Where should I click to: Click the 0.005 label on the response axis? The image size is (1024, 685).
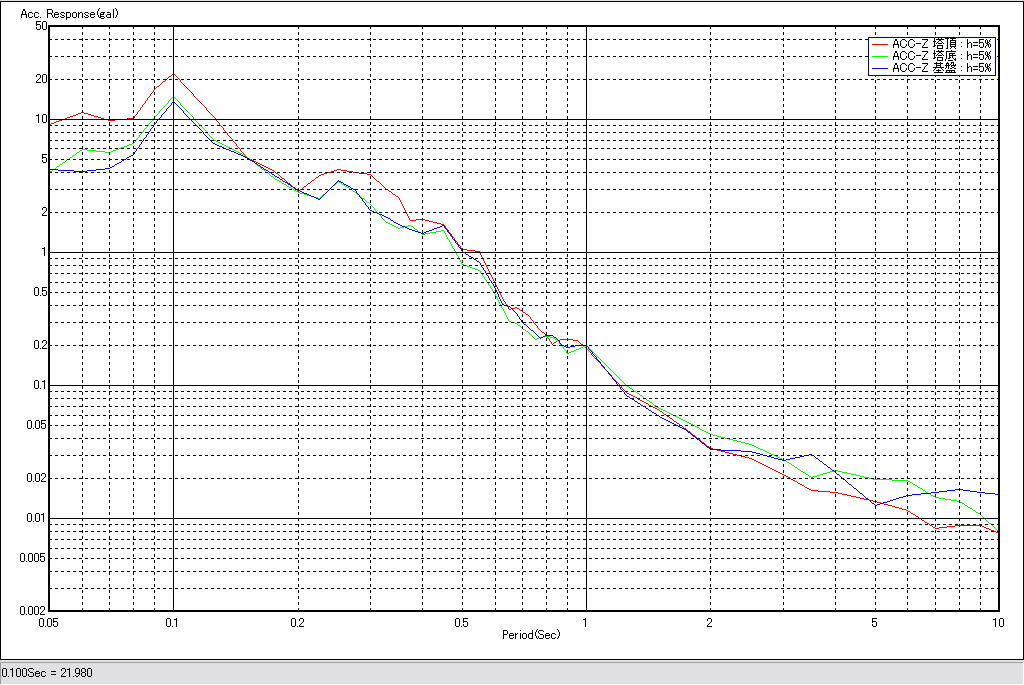point(34,558)
